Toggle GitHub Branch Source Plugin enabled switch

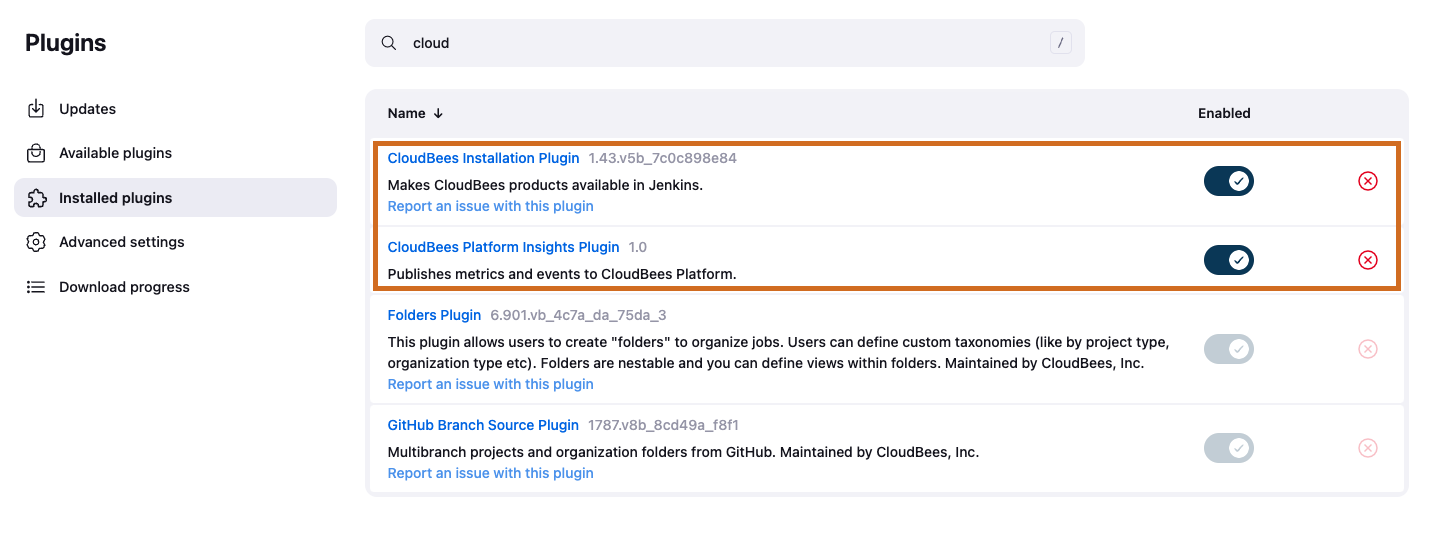[1228, 448]
